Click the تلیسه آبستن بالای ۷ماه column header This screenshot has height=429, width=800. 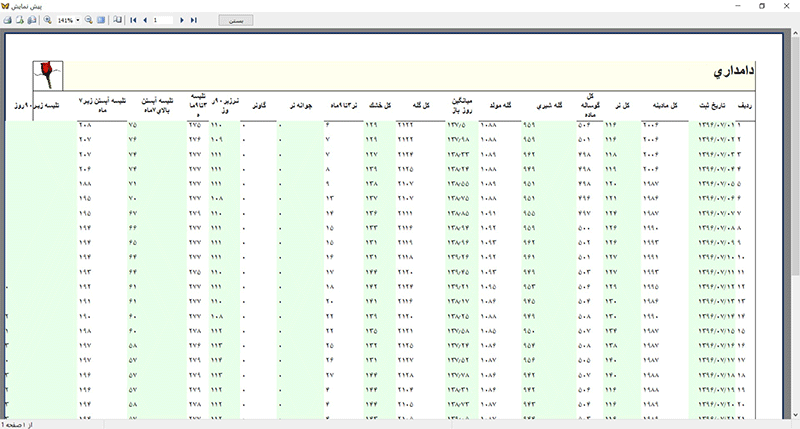pos(157,106)
